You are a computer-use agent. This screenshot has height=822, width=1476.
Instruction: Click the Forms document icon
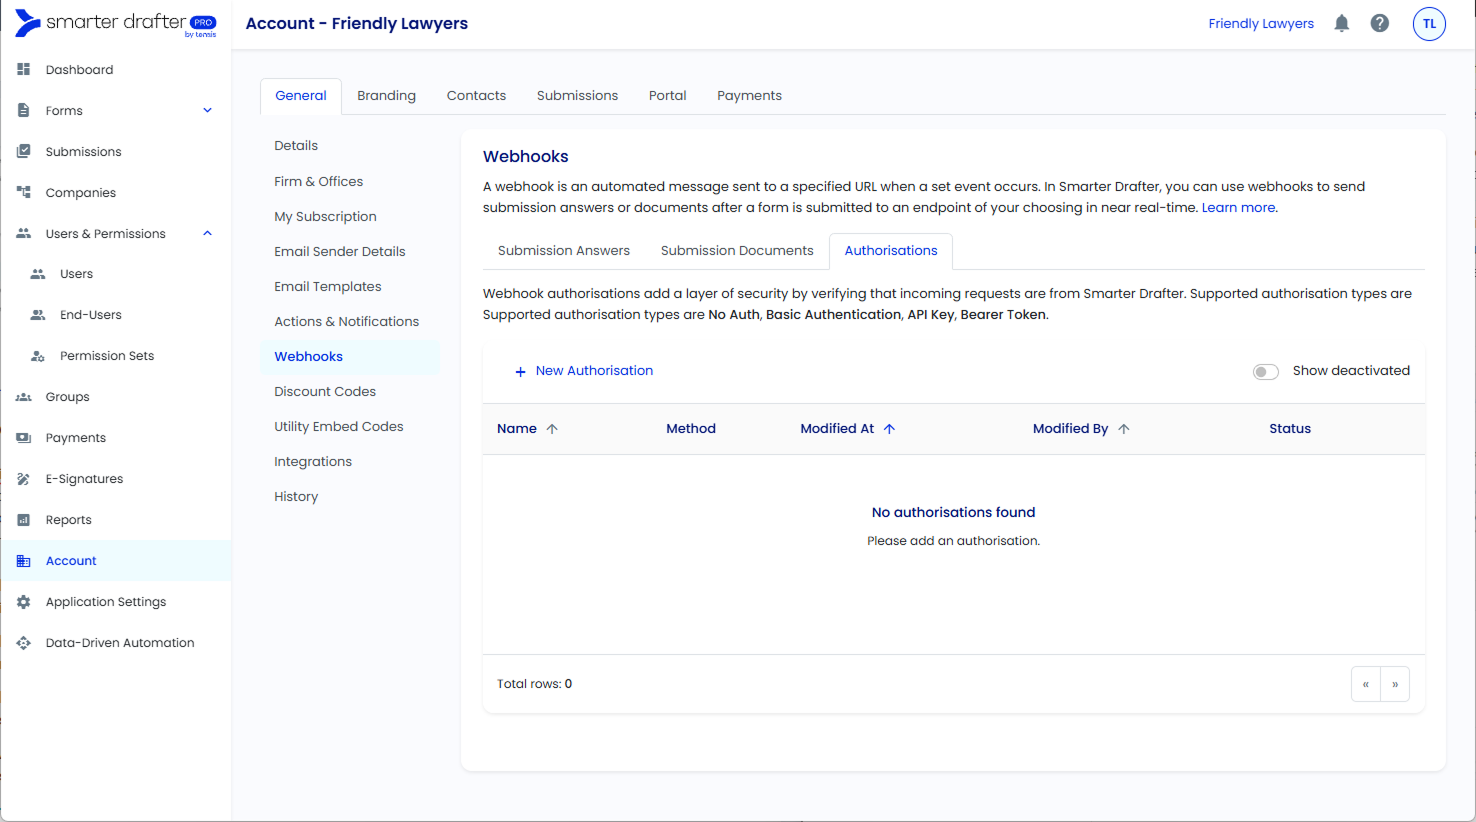(x=24, y=111)
